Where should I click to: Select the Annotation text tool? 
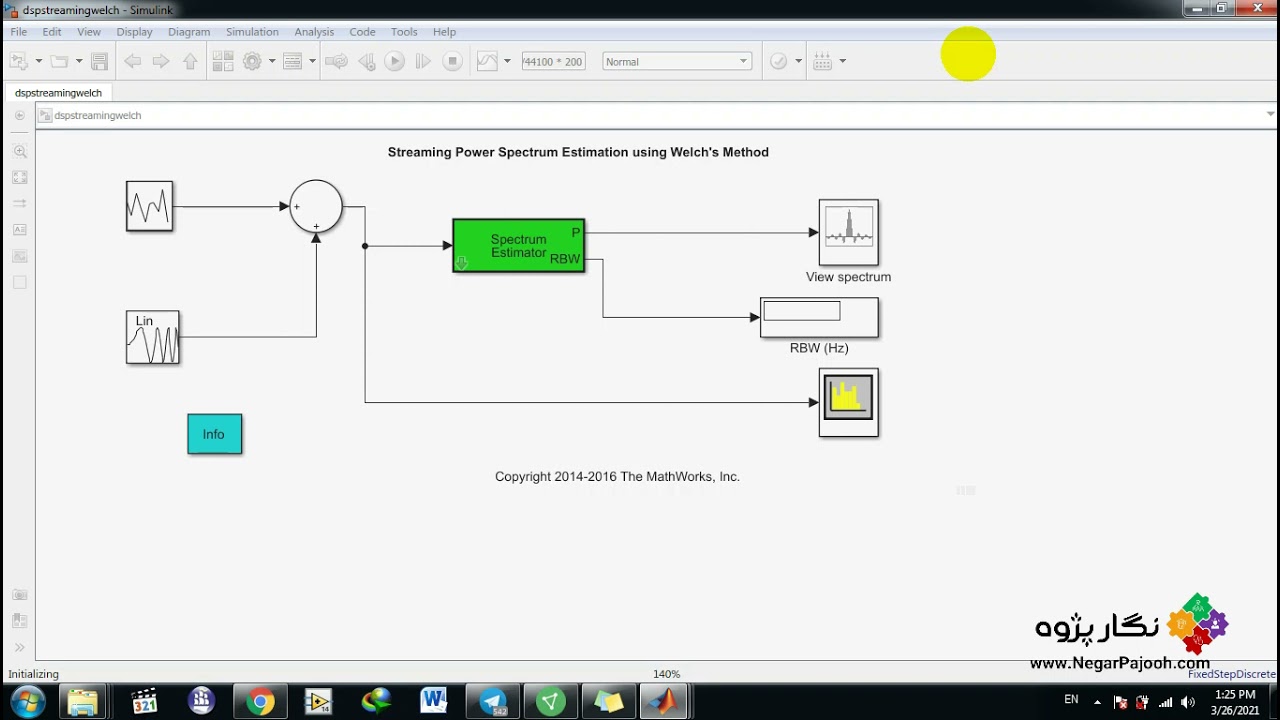19,230
